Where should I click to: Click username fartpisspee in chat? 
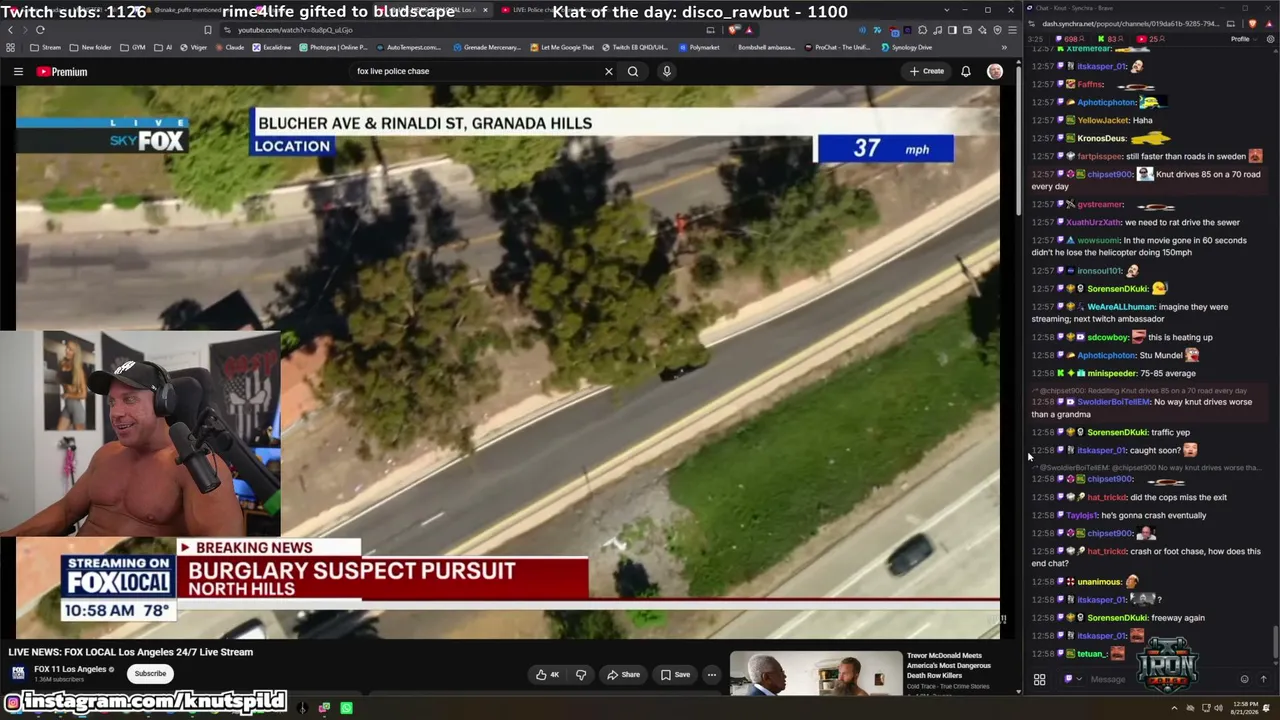[1099, 156]
